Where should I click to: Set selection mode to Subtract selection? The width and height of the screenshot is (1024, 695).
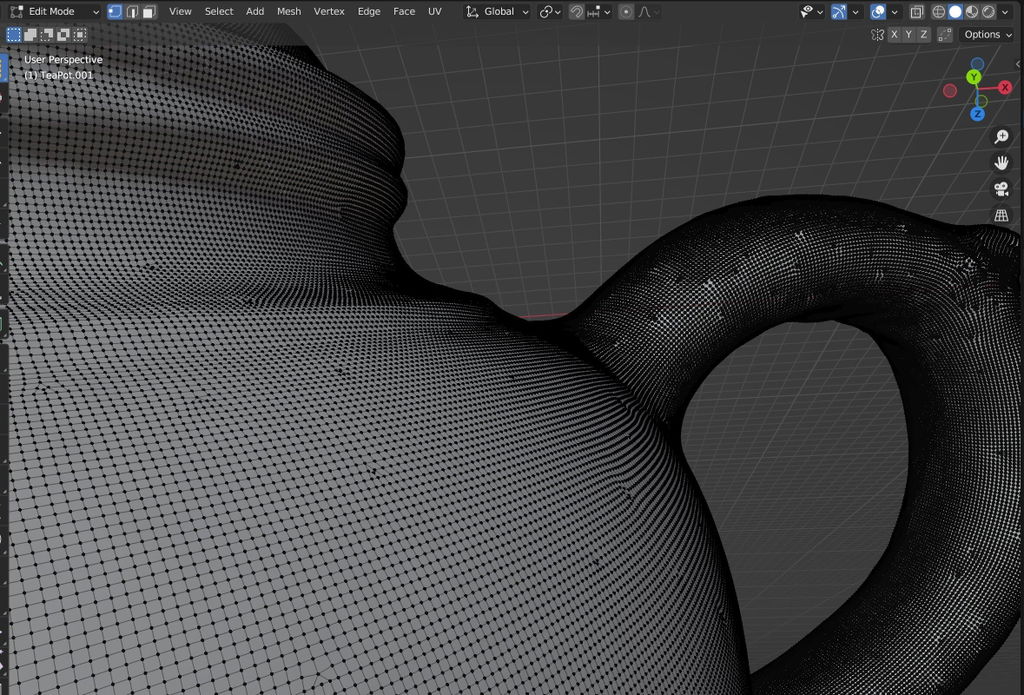pyautogui.click(x=46, y=35)
